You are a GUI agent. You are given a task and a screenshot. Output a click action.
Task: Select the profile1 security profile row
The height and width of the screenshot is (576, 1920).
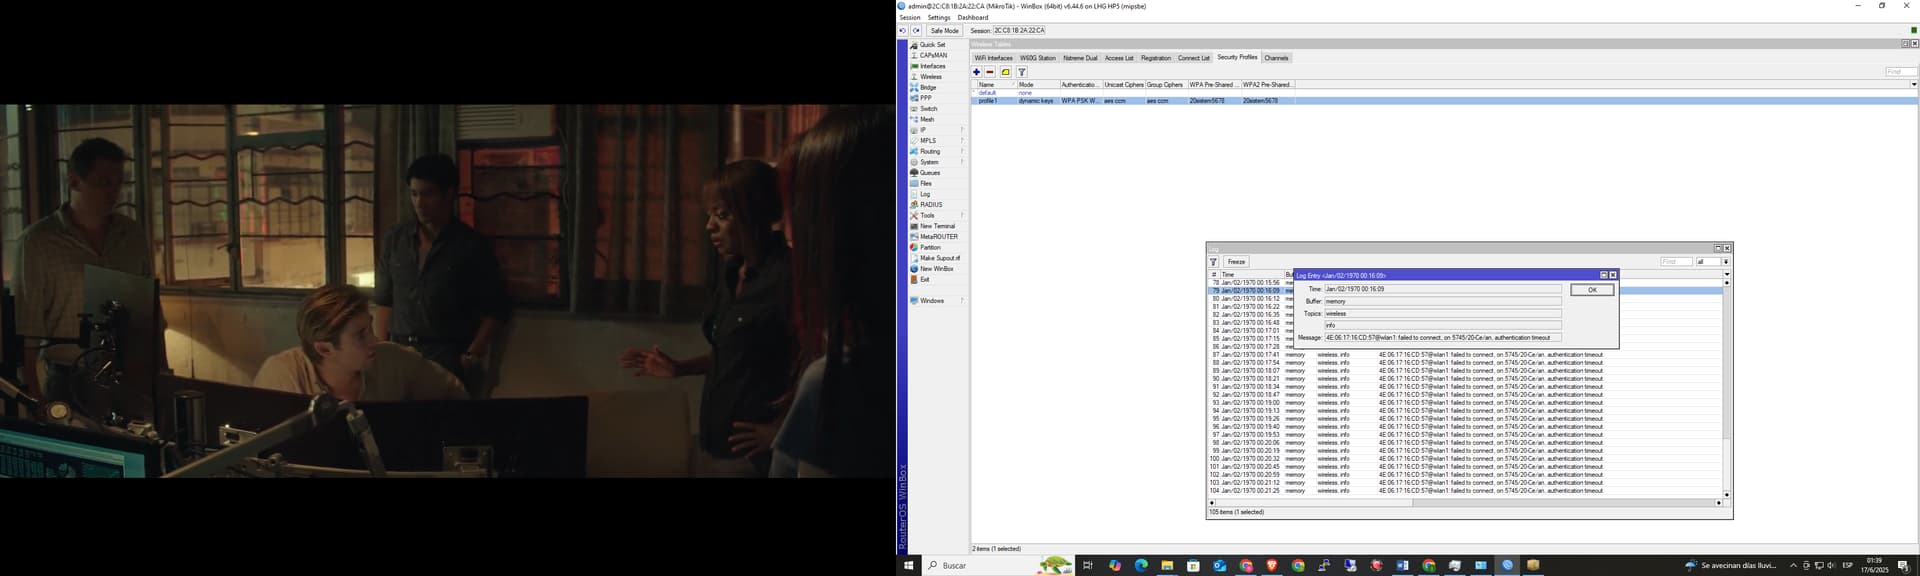1444,101
